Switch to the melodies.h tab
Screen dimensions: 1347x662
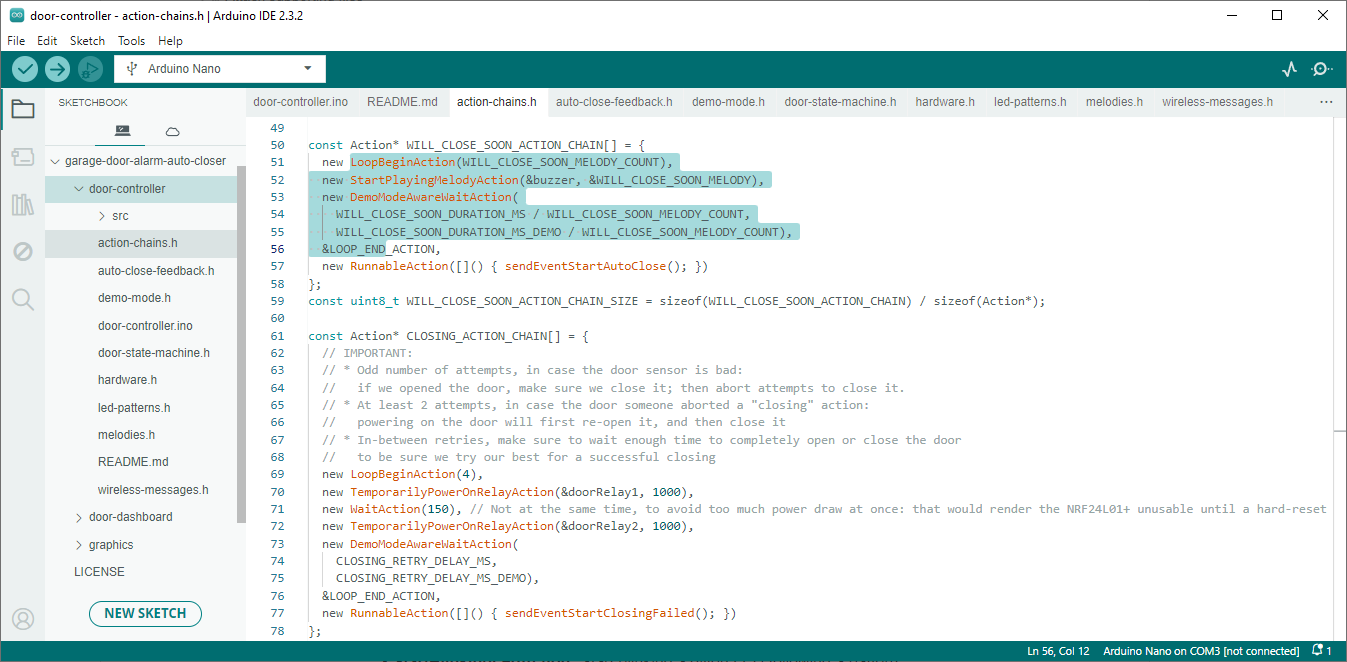pos(1114,102)
